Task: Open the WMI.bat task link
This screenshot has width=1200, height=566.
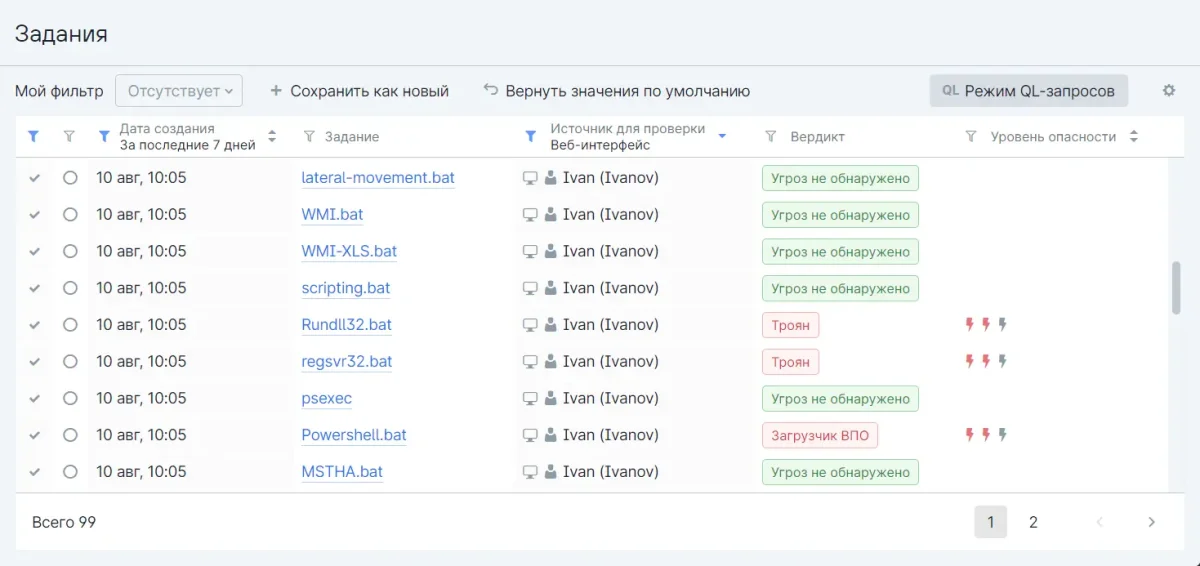Action: point(332,215)
